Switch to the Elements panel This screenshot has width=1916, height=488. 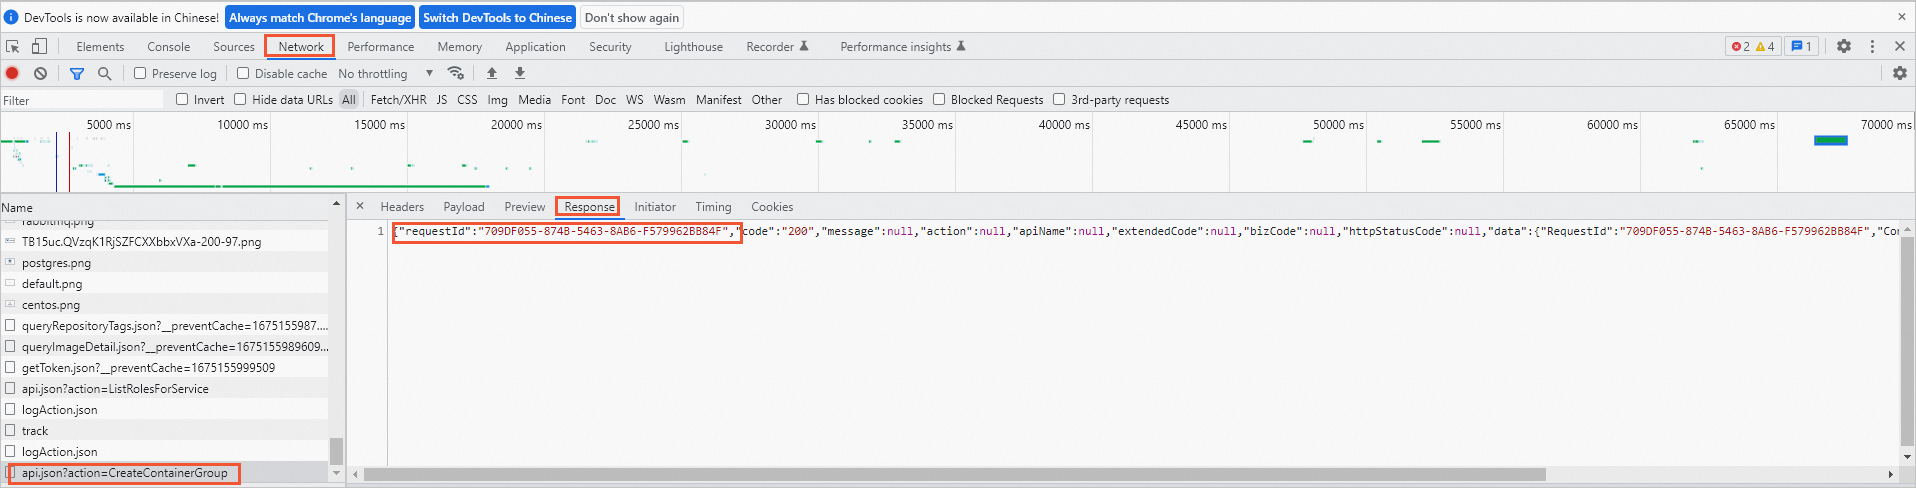pyautogui.click(x=100, y=46)
